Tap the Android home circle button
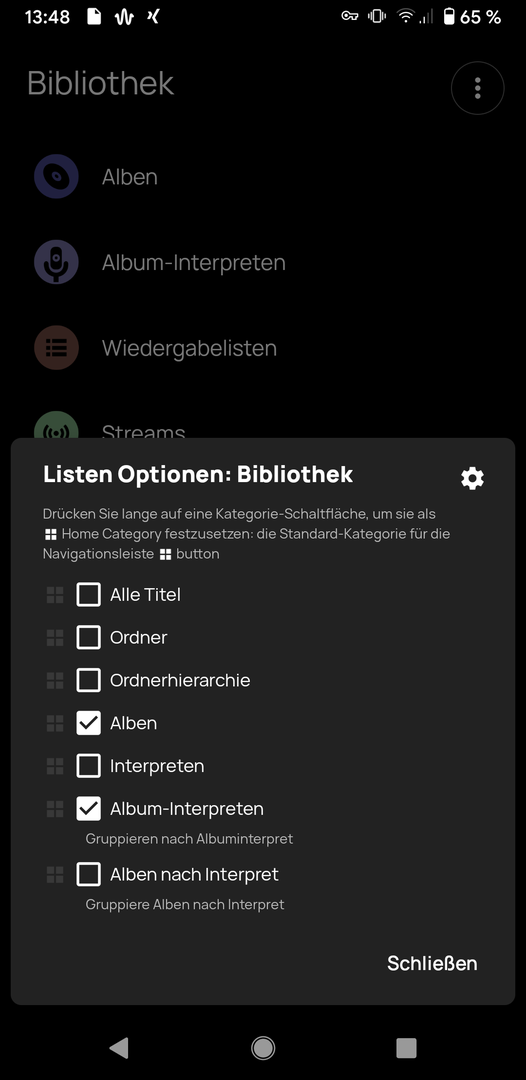The height and width of the screenshot is (1080, 526). [x=263, y=1048]
